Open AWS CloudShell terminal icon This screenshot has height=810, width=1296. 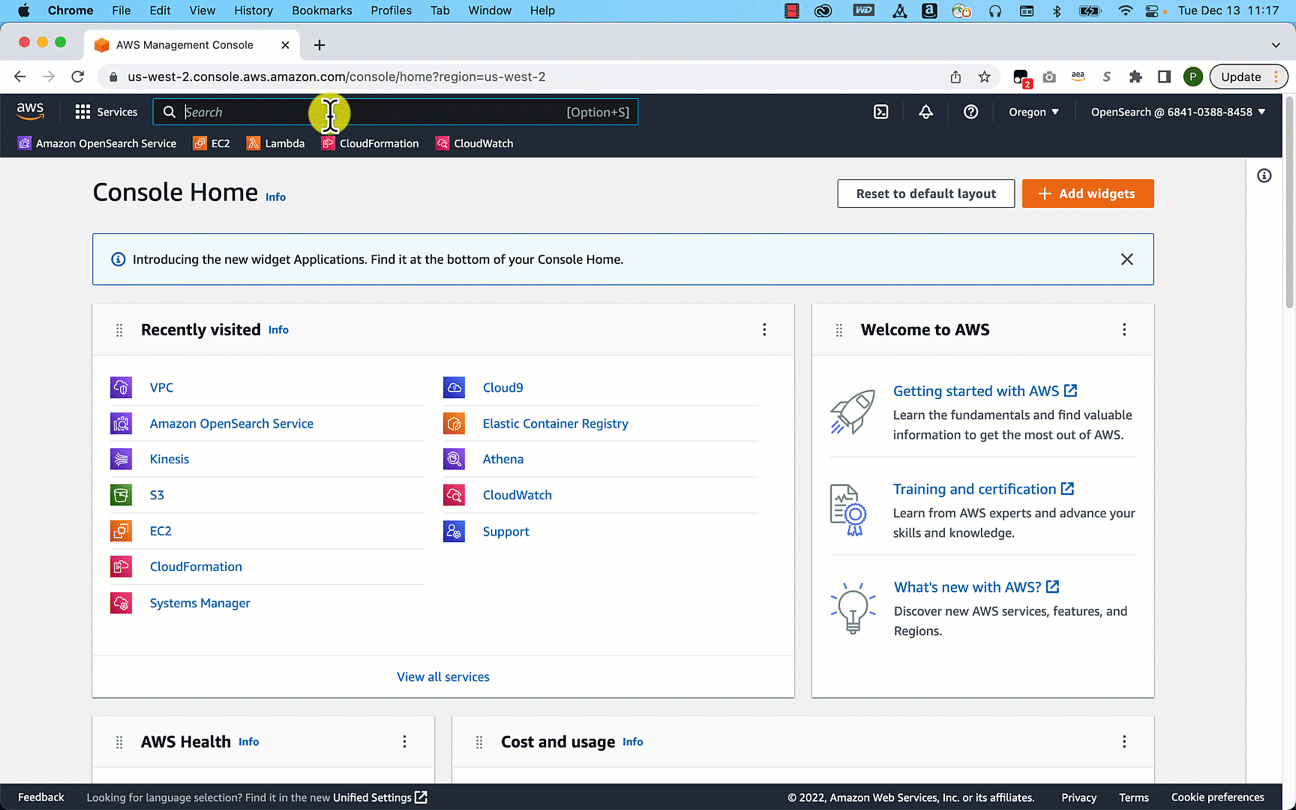pyautogui.click(x=881, y=112)
